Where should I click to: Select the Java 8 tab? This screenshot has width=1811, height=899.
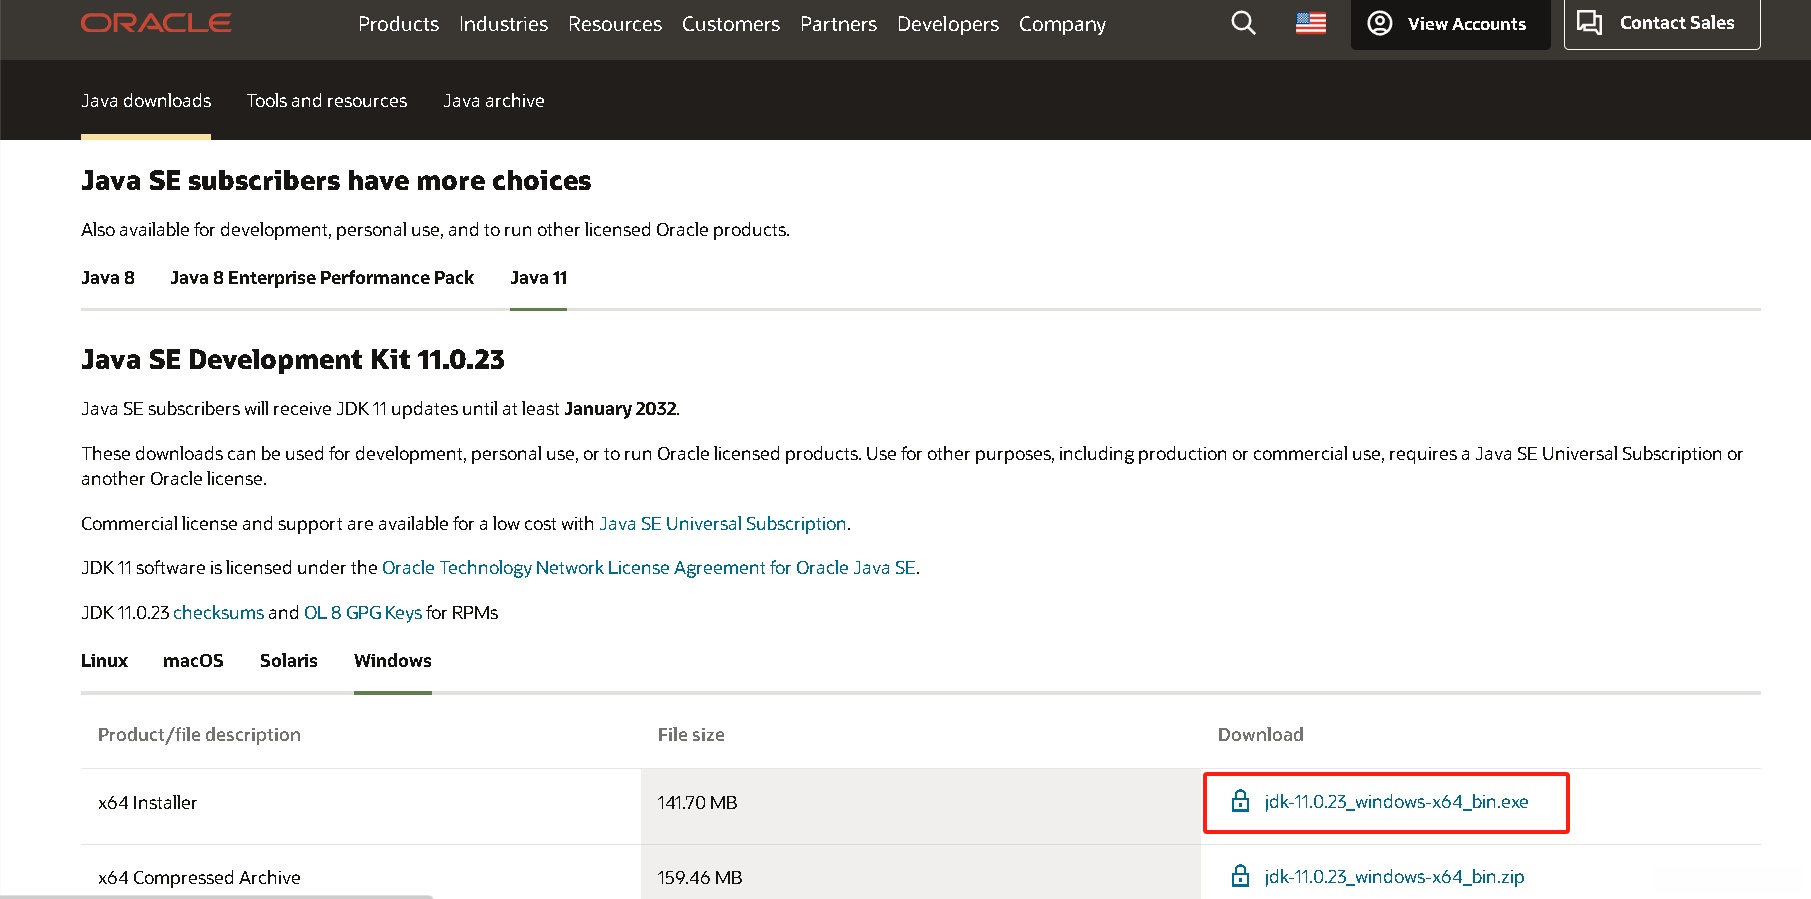tap(107, 278)
